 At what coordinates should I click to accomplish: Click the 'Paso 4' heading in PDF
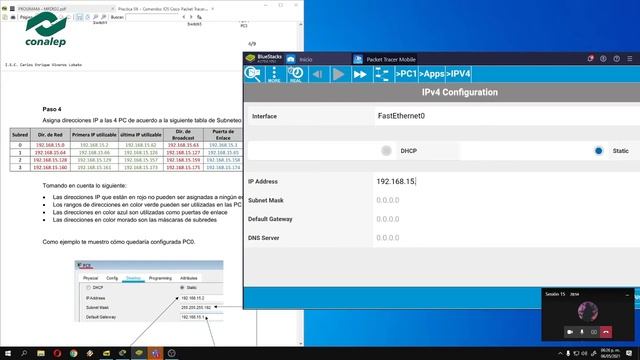point(52,109)
